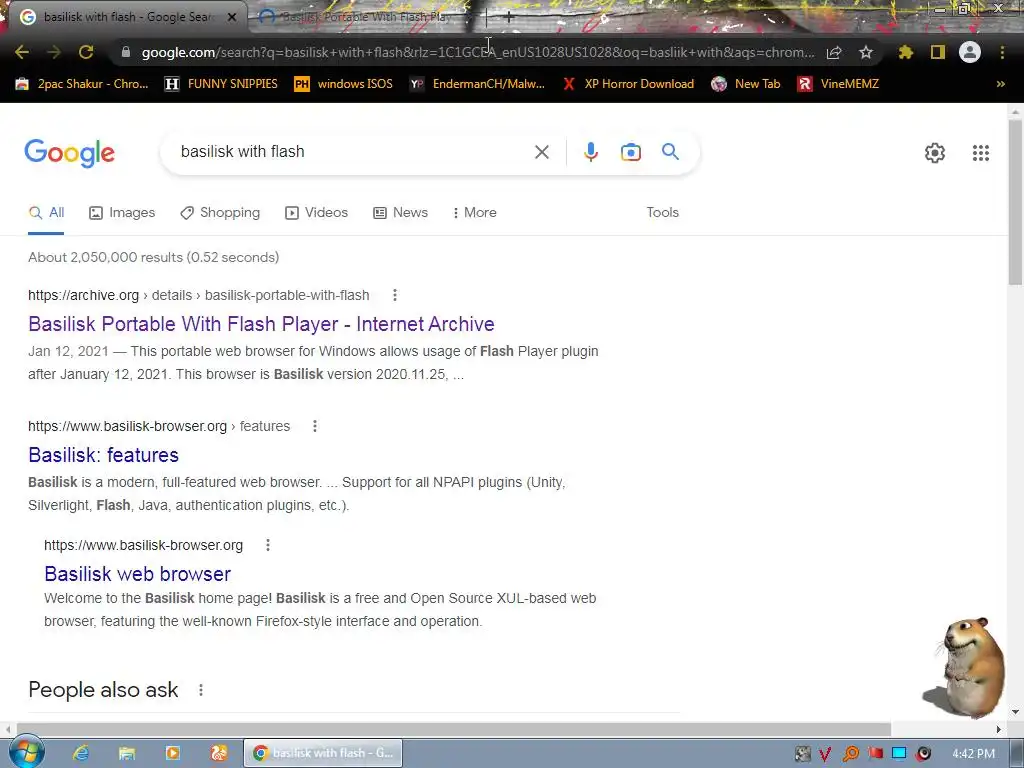This screenshot has height=768, width=1024.
Task: Click the taskbar clock showing 4:42 PM
Action: 973,754
